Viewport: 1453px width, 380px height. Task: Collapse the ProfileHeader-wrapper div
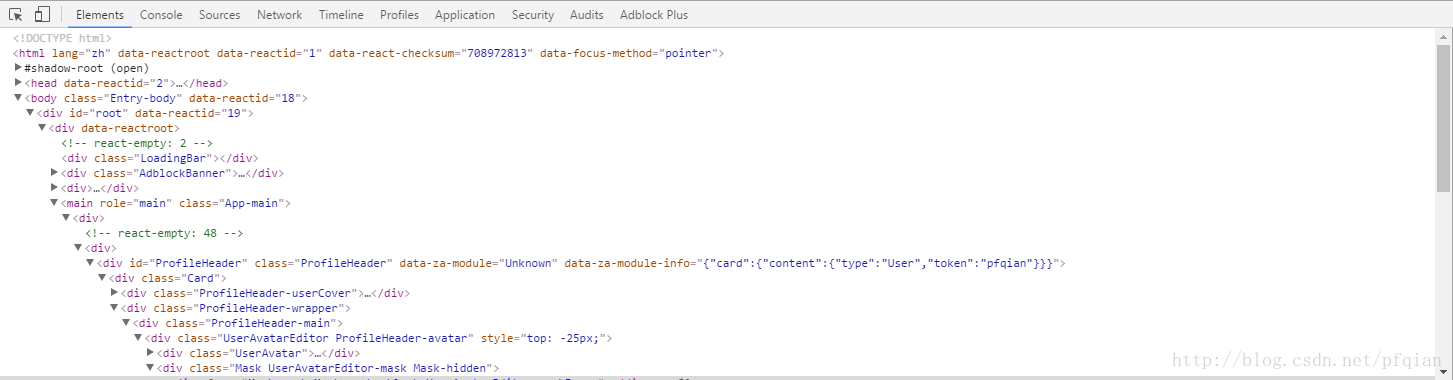[114, 308]
